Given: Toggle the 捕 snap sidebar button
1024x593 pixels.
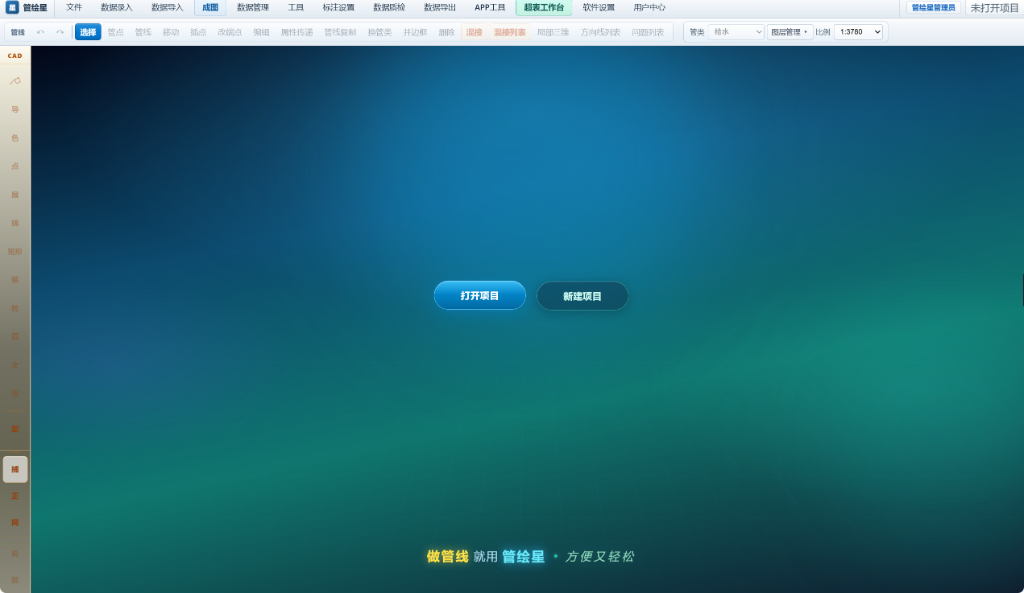Looking at the screenshot, I should (15, 470).
